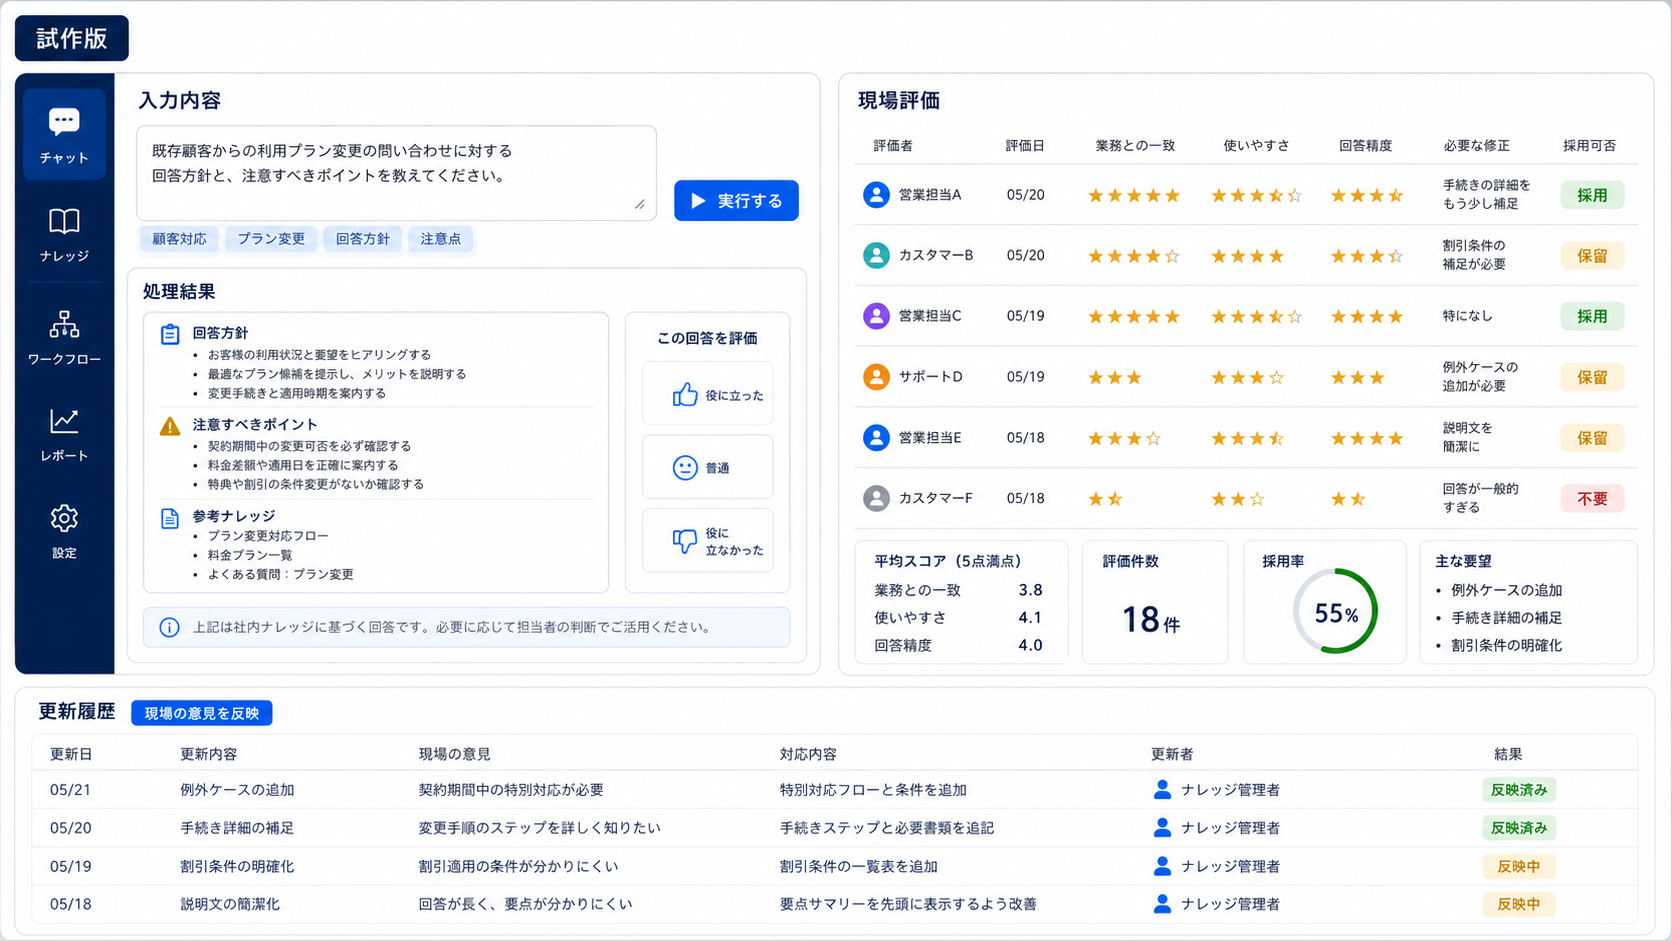Viewport: 1672px width, 941px height.
Task: Open the ワークフロー sidebar icon
Action: (64, 324)
